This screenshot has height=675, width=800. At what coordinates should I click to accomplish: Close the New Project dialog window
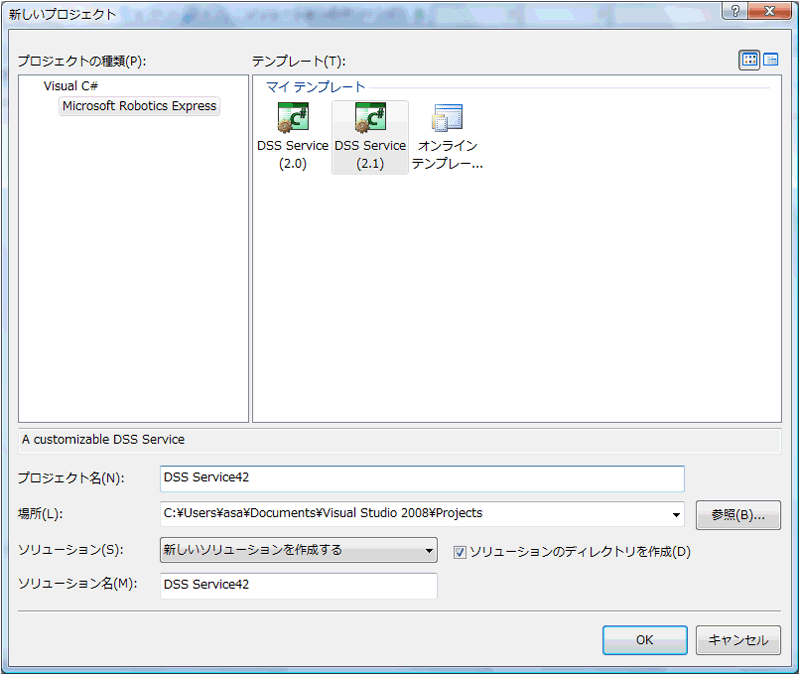pyautogui.click(x=769, y=11)
